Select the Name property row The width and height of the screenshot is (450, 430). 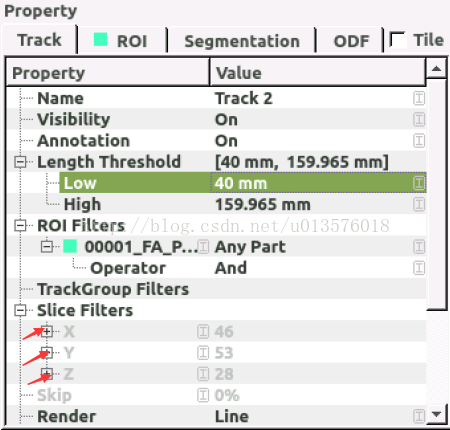point(216,98)
